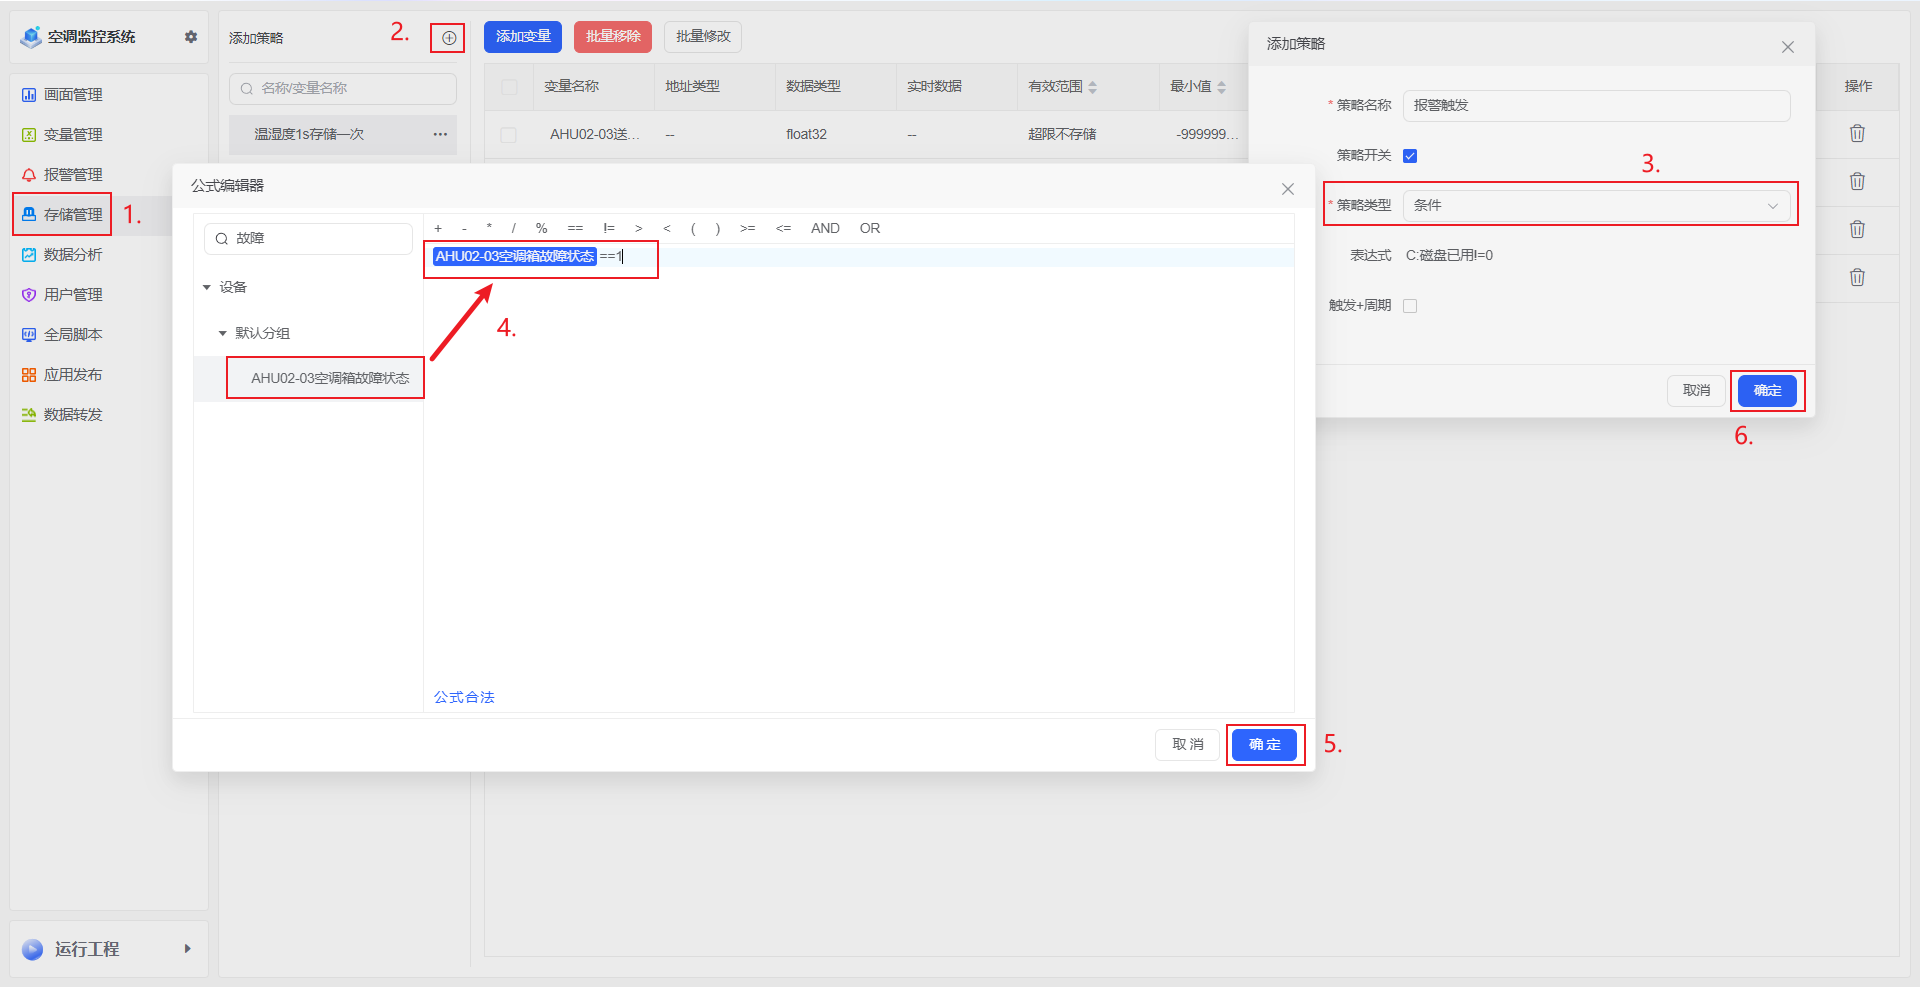Image resolution: width=1920 pixels, height=987 pixels.
Task: Collapse the 默认分组 tree group
Action: coord(223,334)
